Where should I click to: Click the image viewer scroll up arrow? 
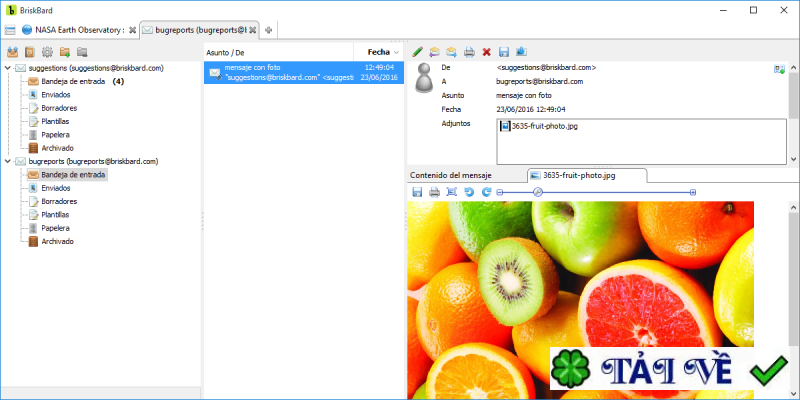coord(793,207)
